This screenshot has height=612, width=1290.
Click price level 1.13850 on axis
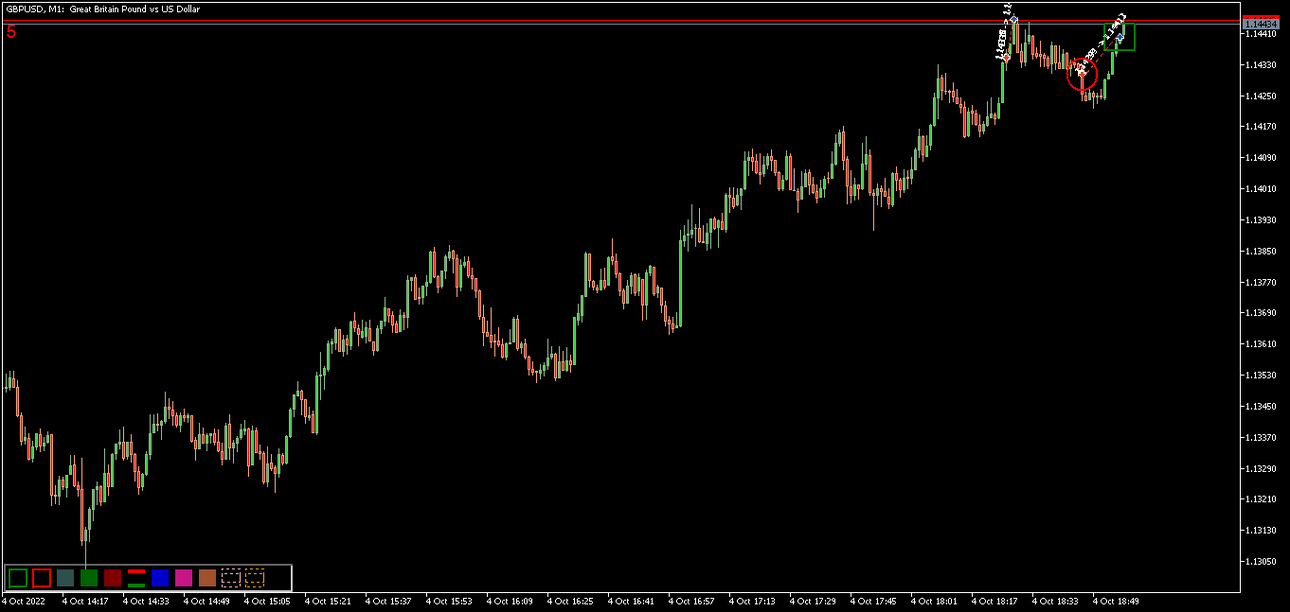coord(1262,251)
